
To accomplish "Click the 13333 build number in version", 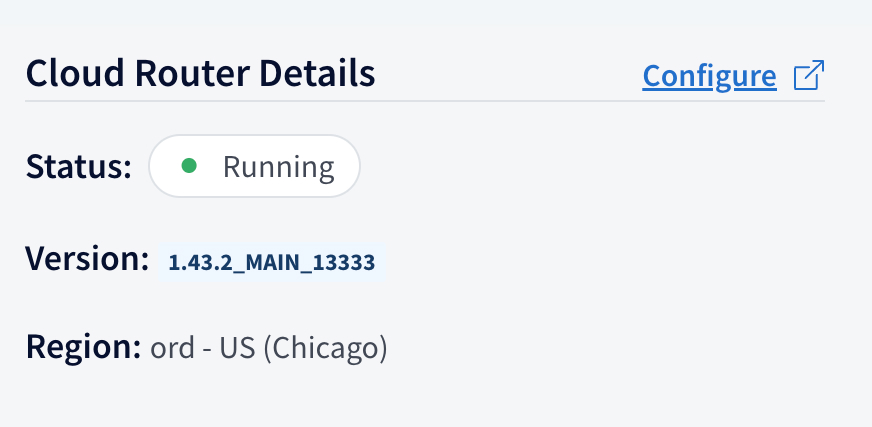I will point(344,262).
